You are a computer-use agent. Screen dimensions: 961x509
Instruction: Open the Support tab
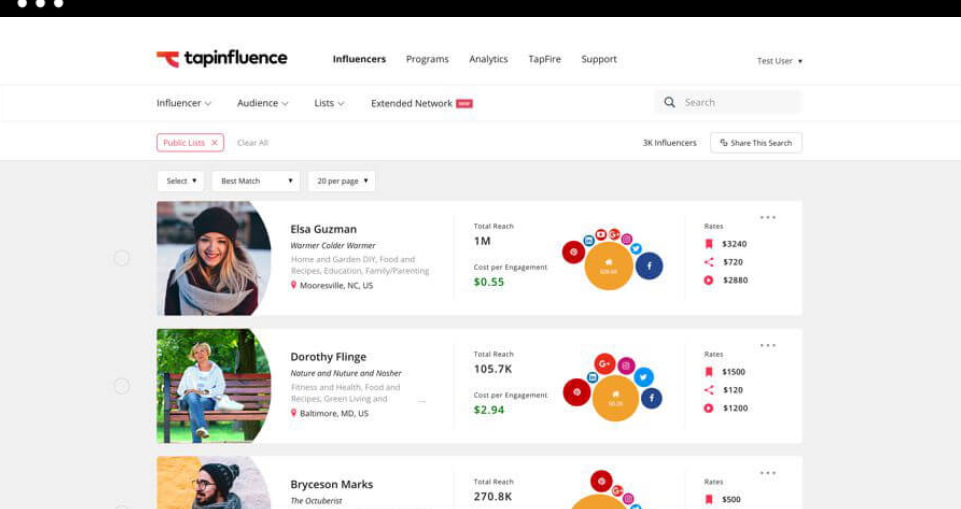599,59
